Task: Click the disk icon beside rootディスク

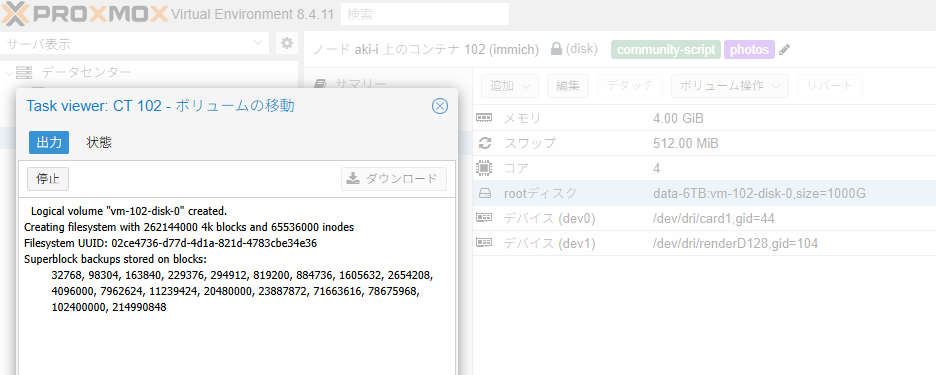Action: pyautogui.click(x=485, y=193)
